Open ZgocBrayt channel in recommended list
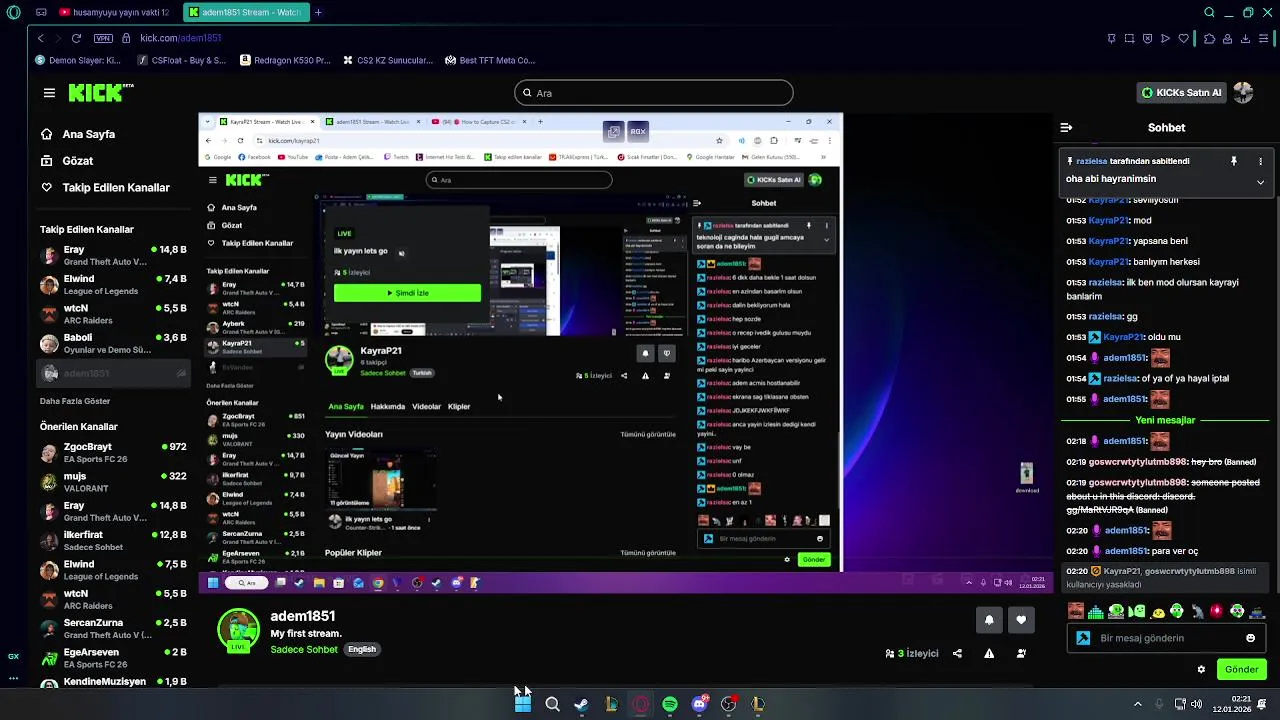1280x720 pixels. 113,452
